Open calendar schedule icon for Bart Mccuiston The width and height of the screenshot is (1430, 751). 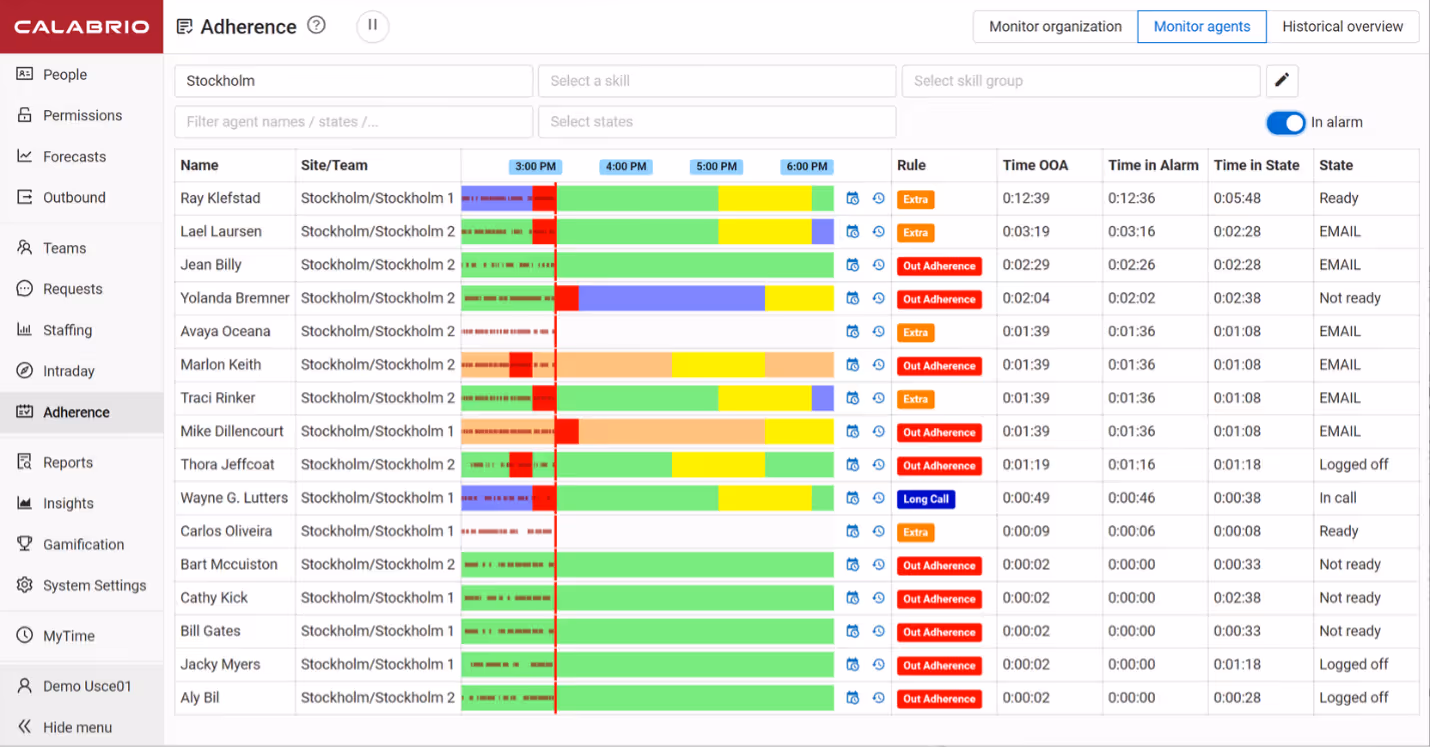[853, 565]
